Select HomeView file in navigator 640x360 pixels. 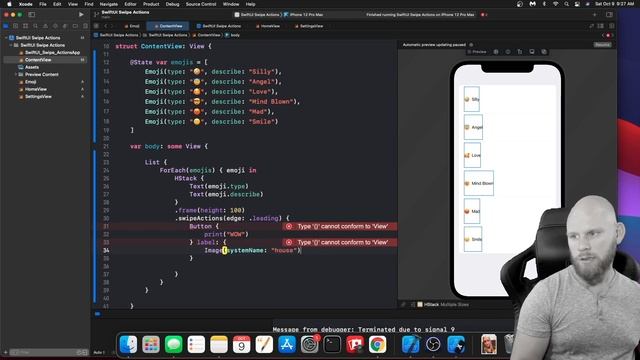[36, 89]
